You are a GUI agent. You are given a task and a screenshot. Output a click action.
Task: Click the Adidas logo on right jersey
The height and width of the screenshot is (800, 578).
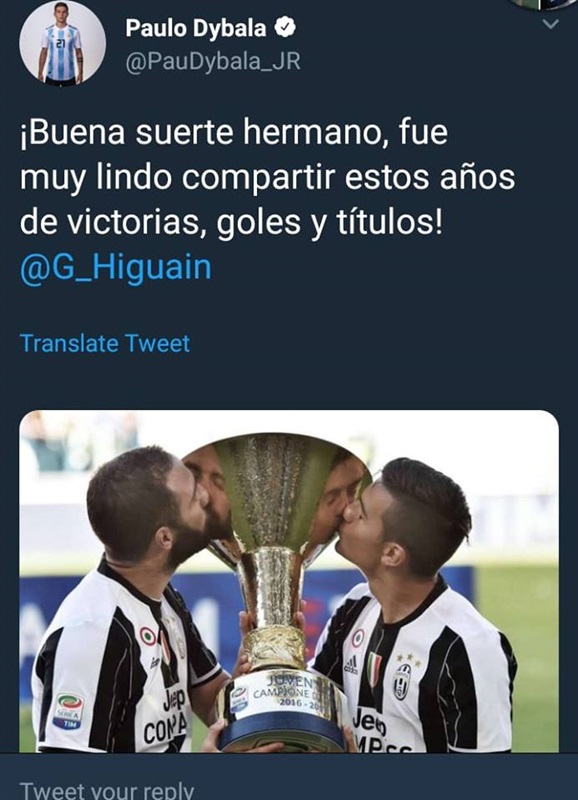coord(350,664)
